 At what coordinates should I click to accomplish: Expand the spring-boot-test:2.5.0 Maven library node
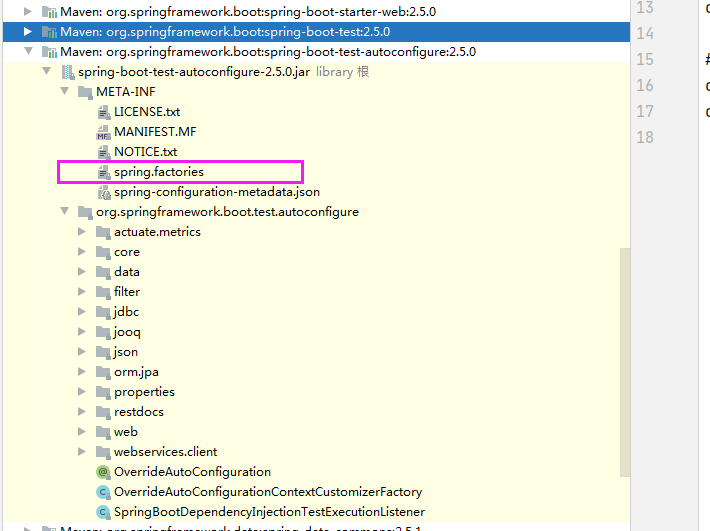[x=28, y=32]
